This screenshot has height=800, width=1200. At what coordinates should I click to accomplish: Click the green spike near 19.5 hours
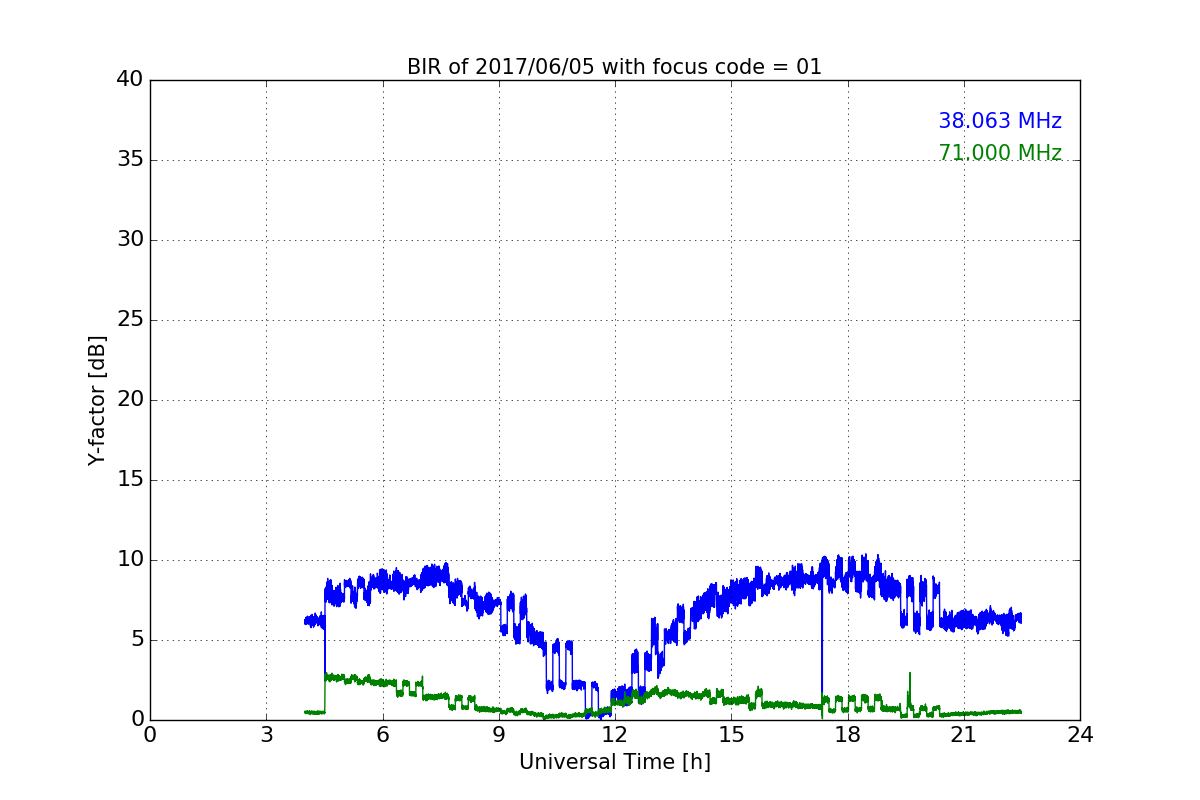coord(909,690)
